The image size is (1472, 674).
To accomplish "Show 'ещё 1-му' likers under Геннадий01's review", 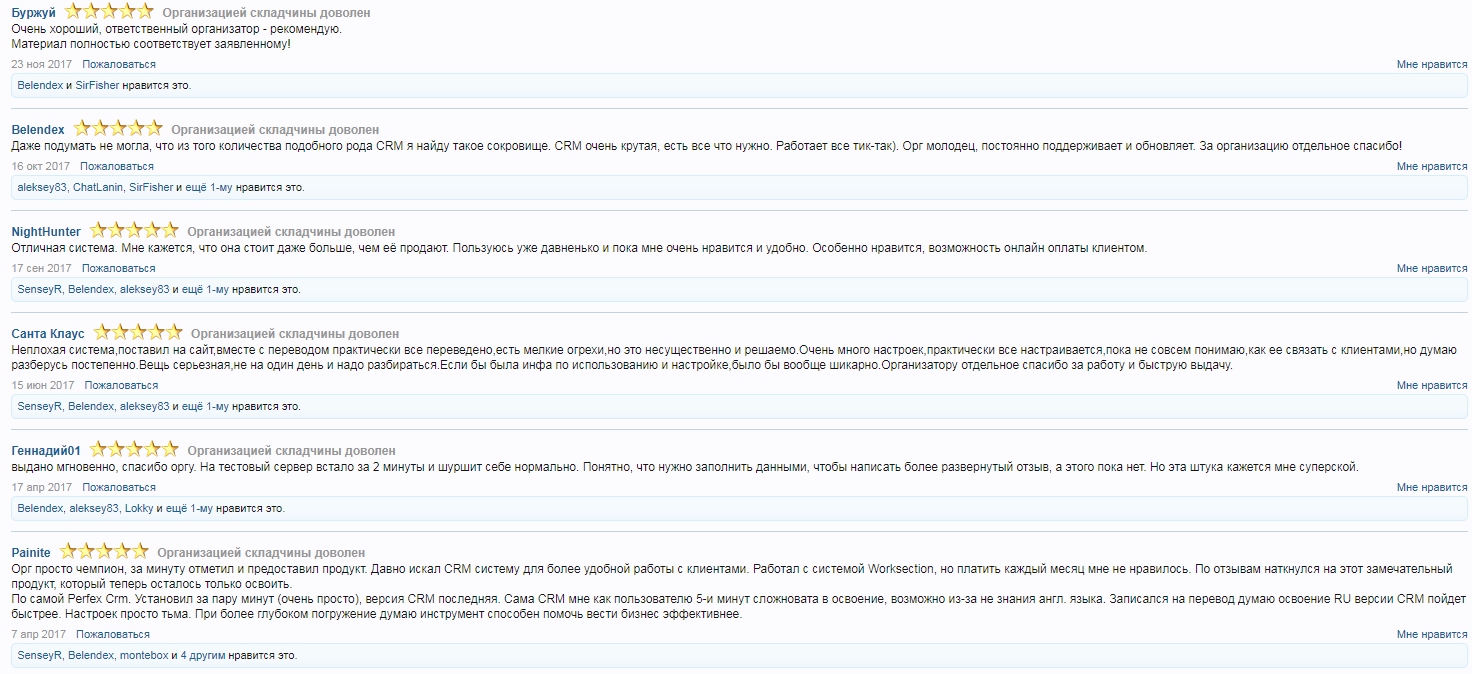I will point(190,508).
